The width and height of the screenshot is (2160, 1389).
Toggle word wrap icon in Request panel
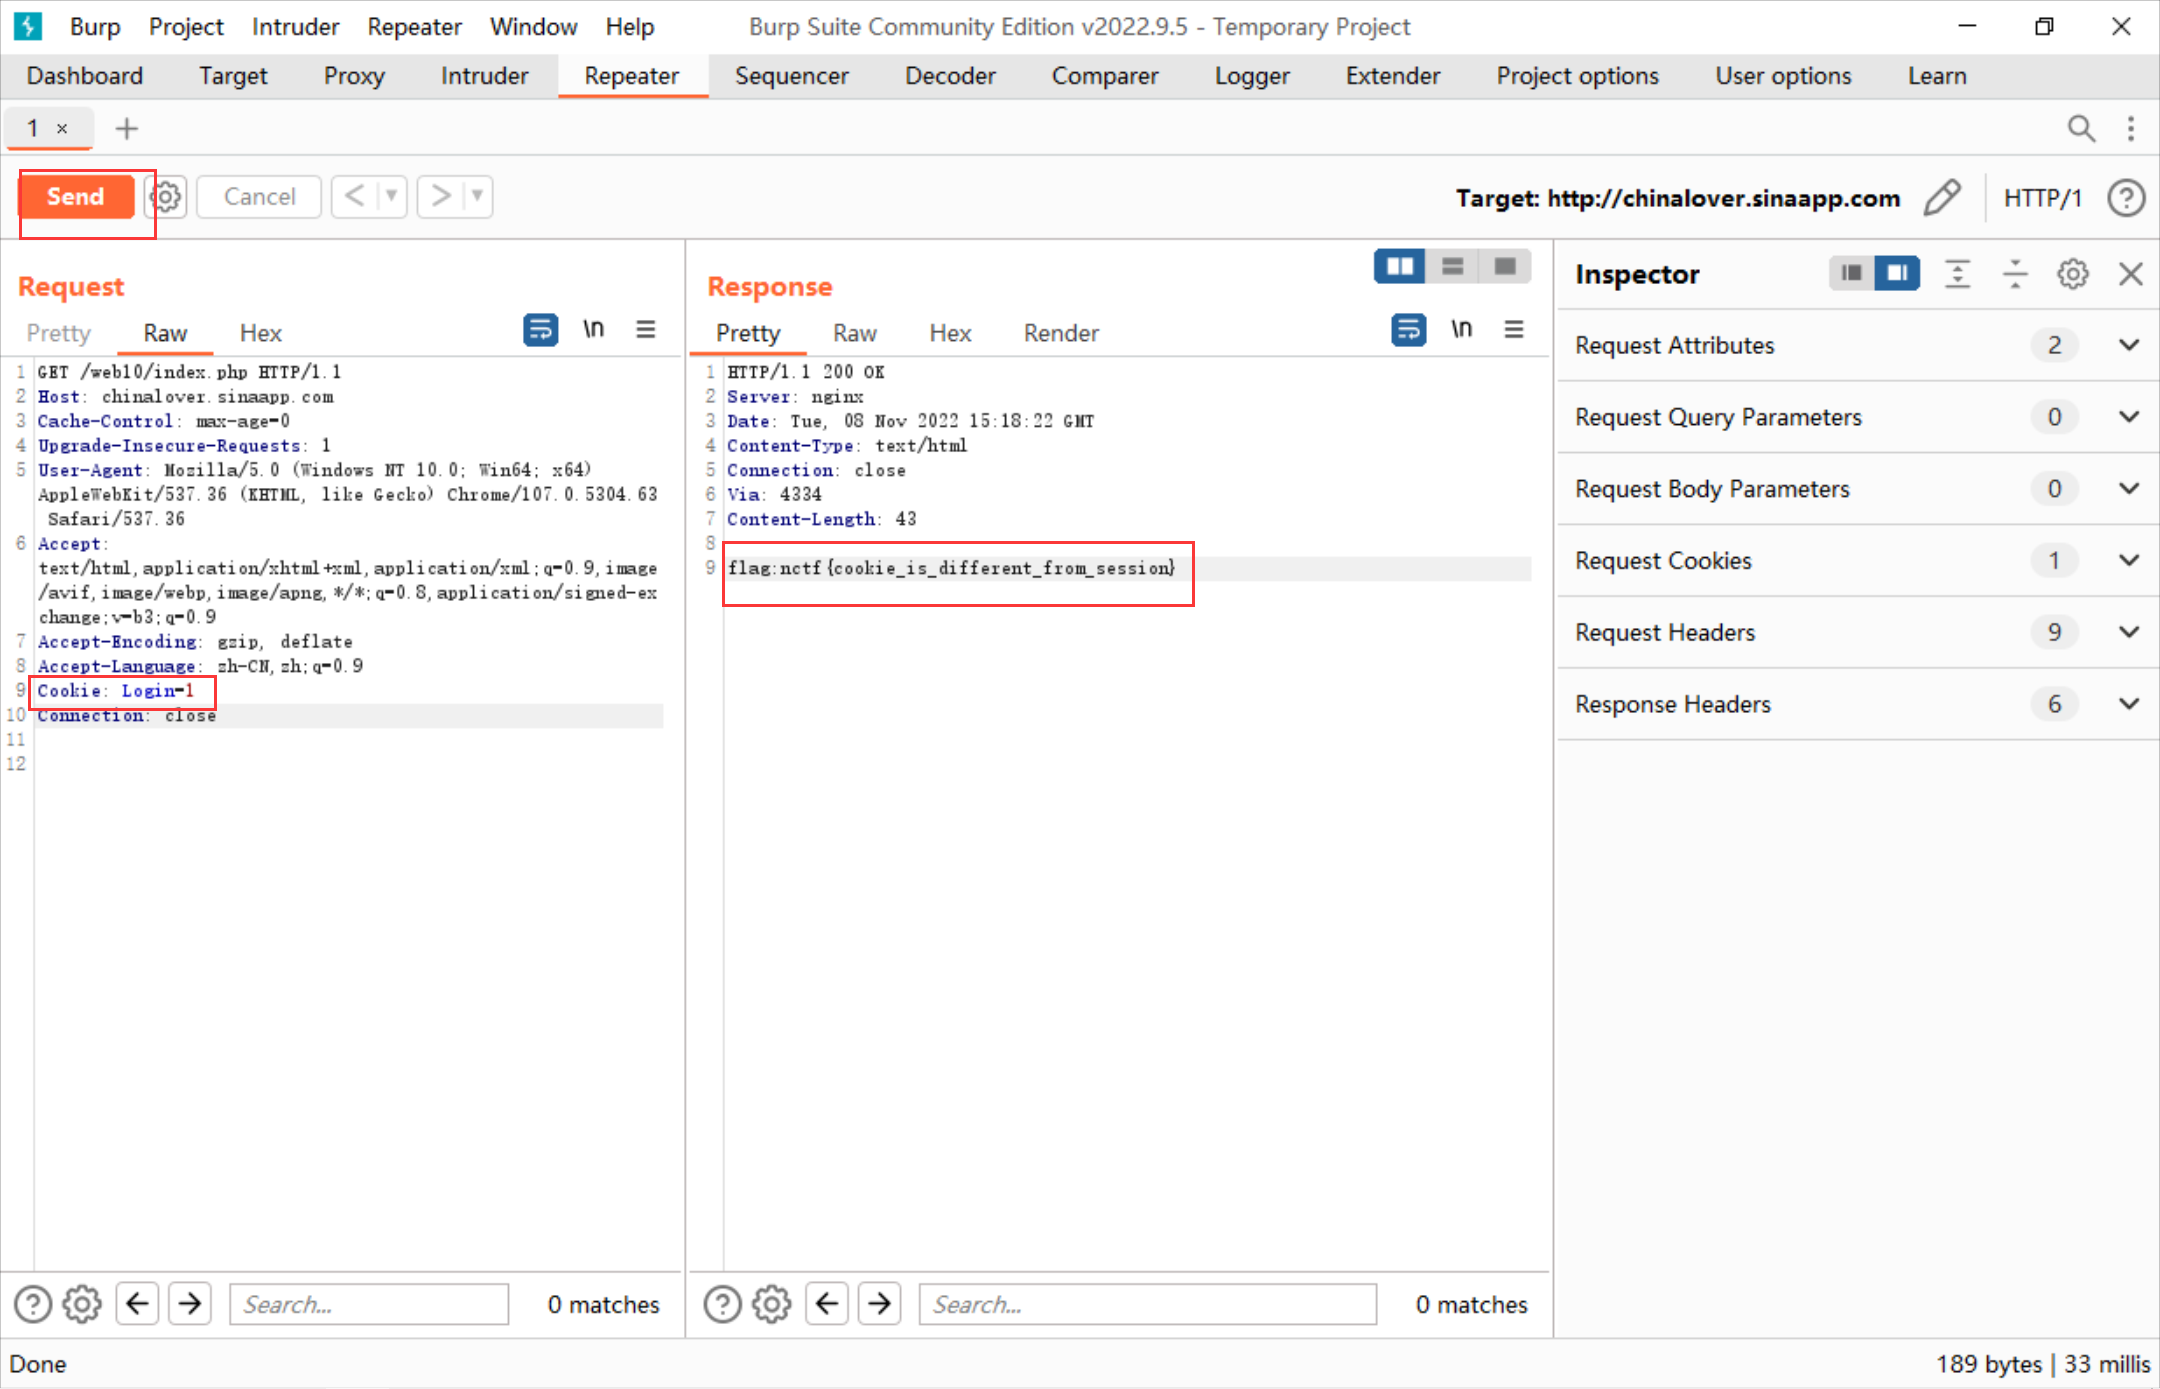click(x=540, y=330)
